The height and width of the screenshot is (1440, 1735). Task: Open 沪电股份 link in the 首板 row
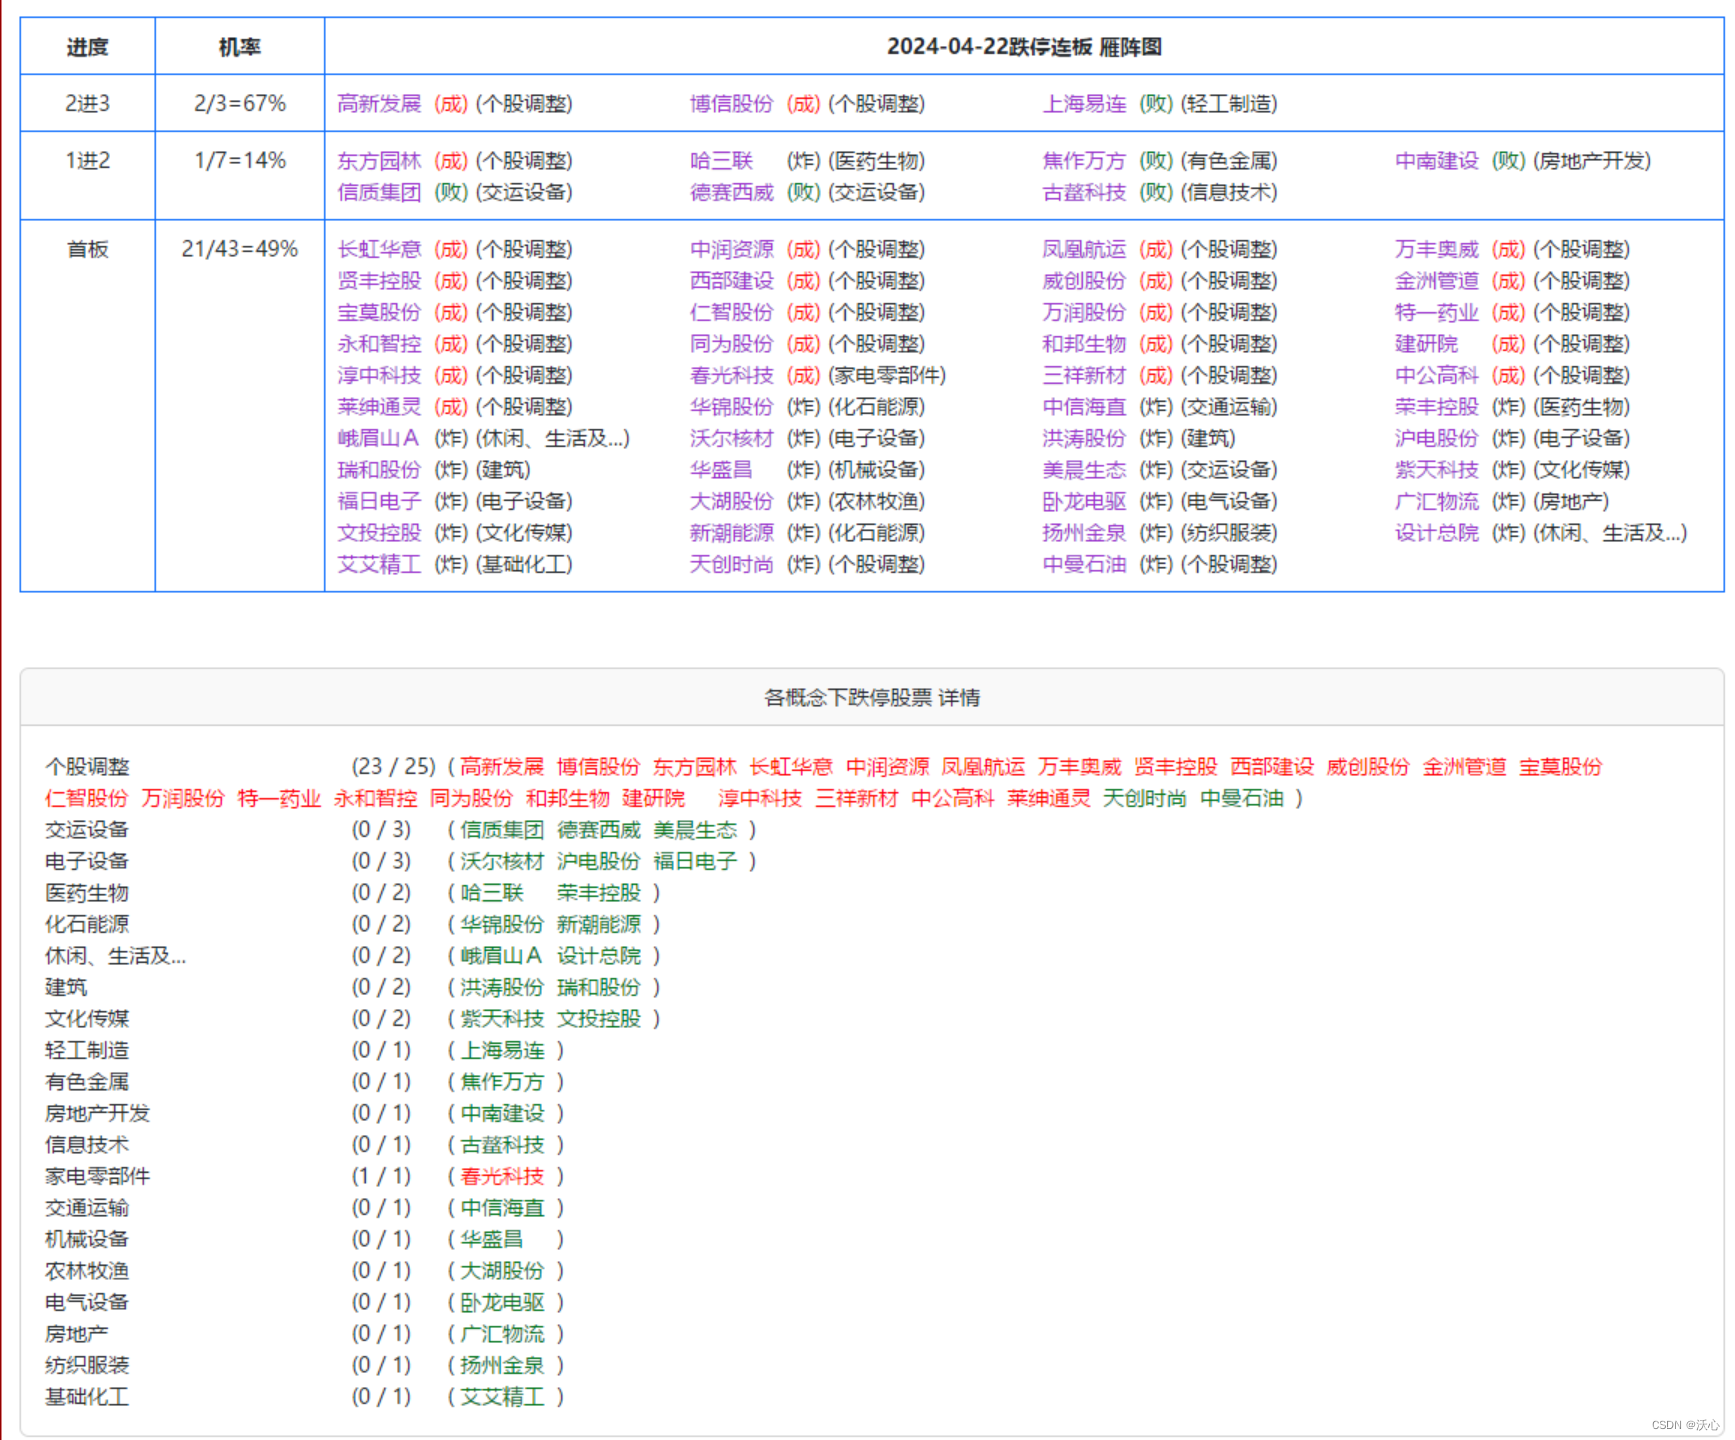[x=1436, y=439]
